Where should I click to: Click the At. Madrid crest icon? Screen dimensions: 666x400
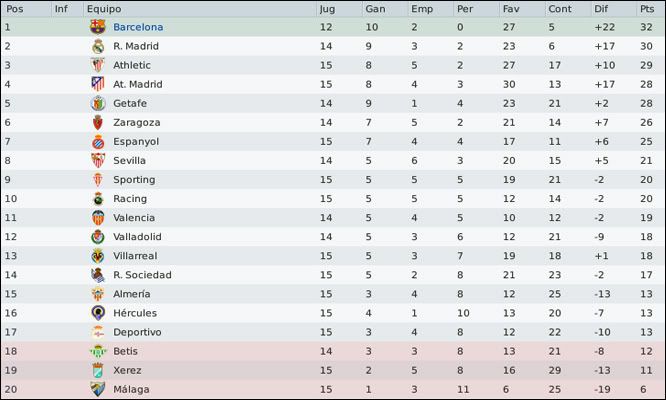[x=98, y=84]
